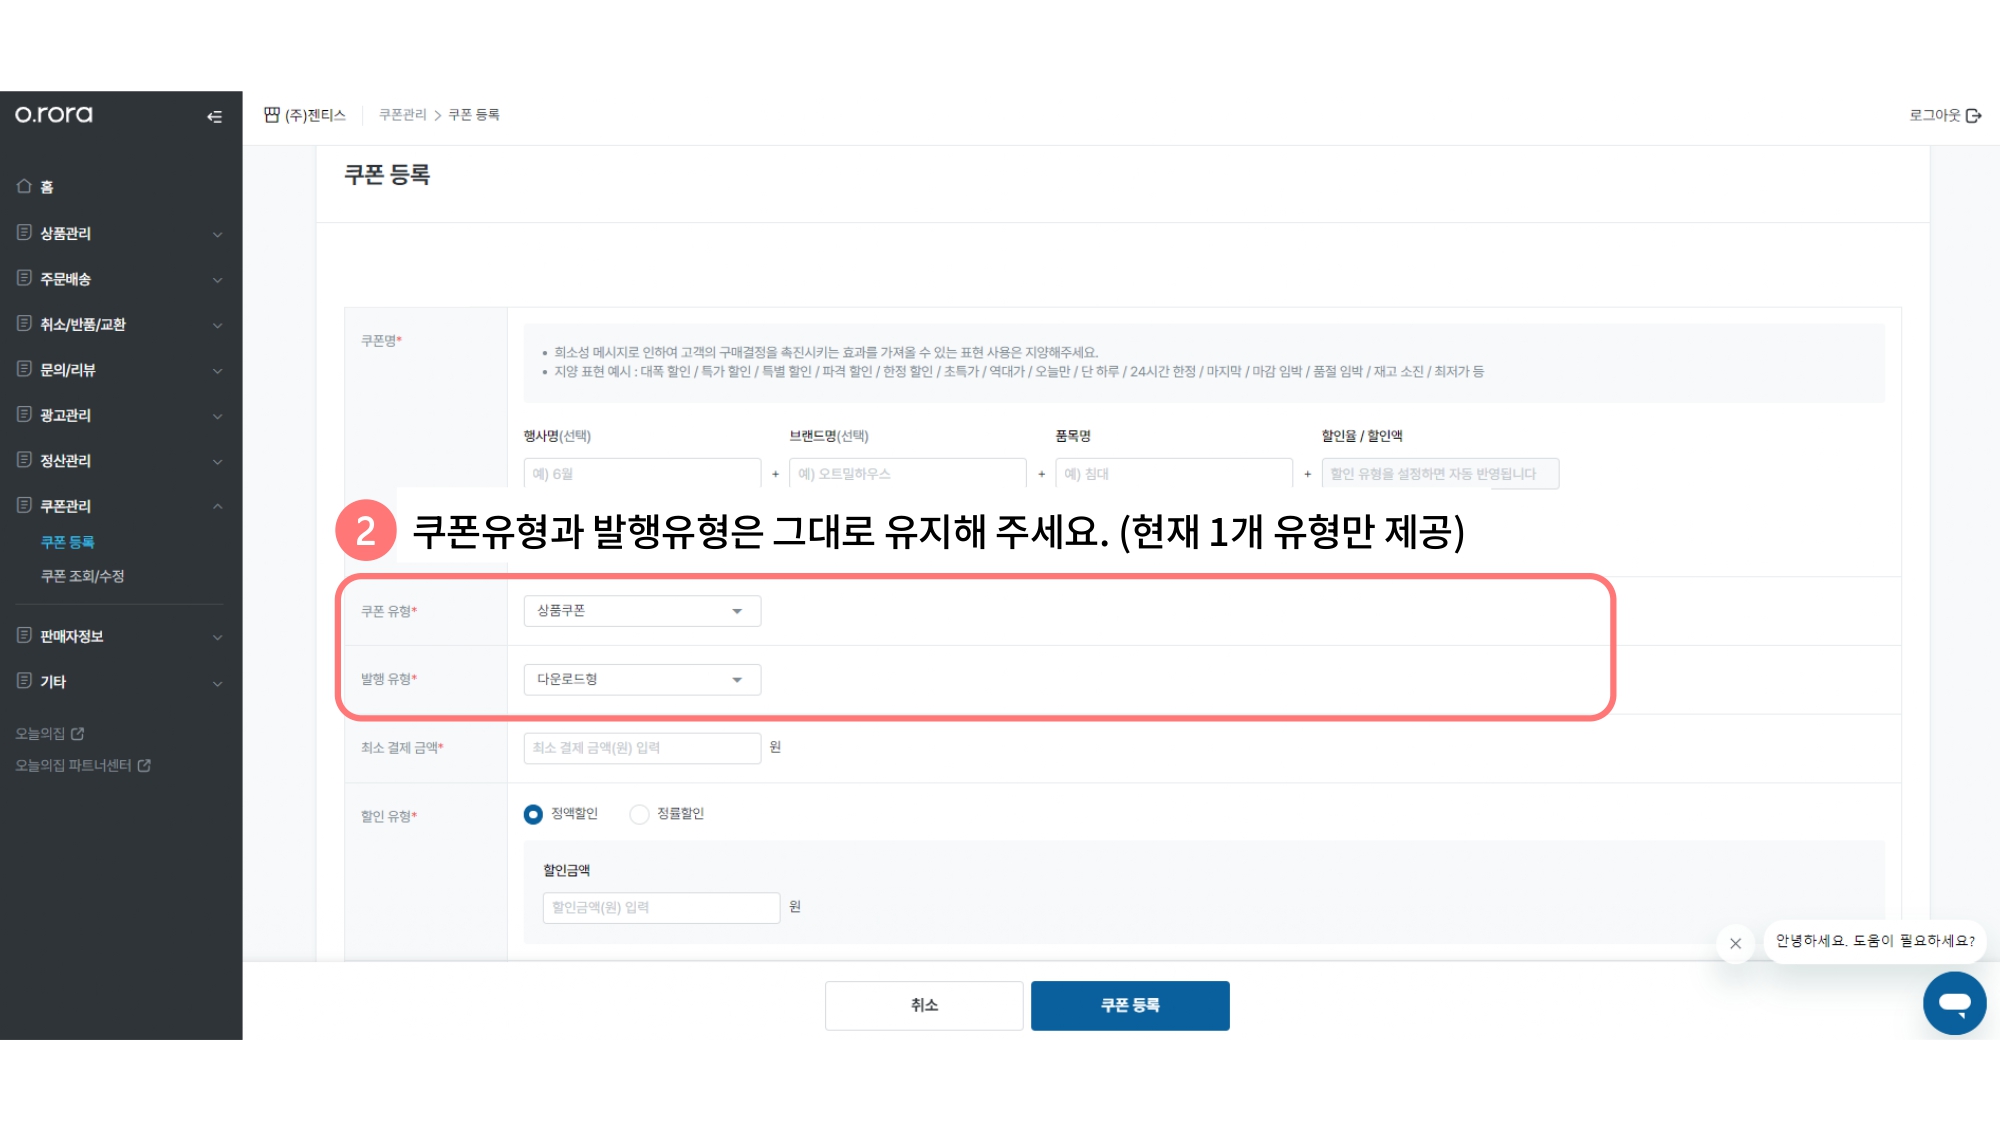The width and height of the screenshot is (2000, 1125).
Task: Click the 정산관리 menu icon
Action: click(x=24, y=460)
